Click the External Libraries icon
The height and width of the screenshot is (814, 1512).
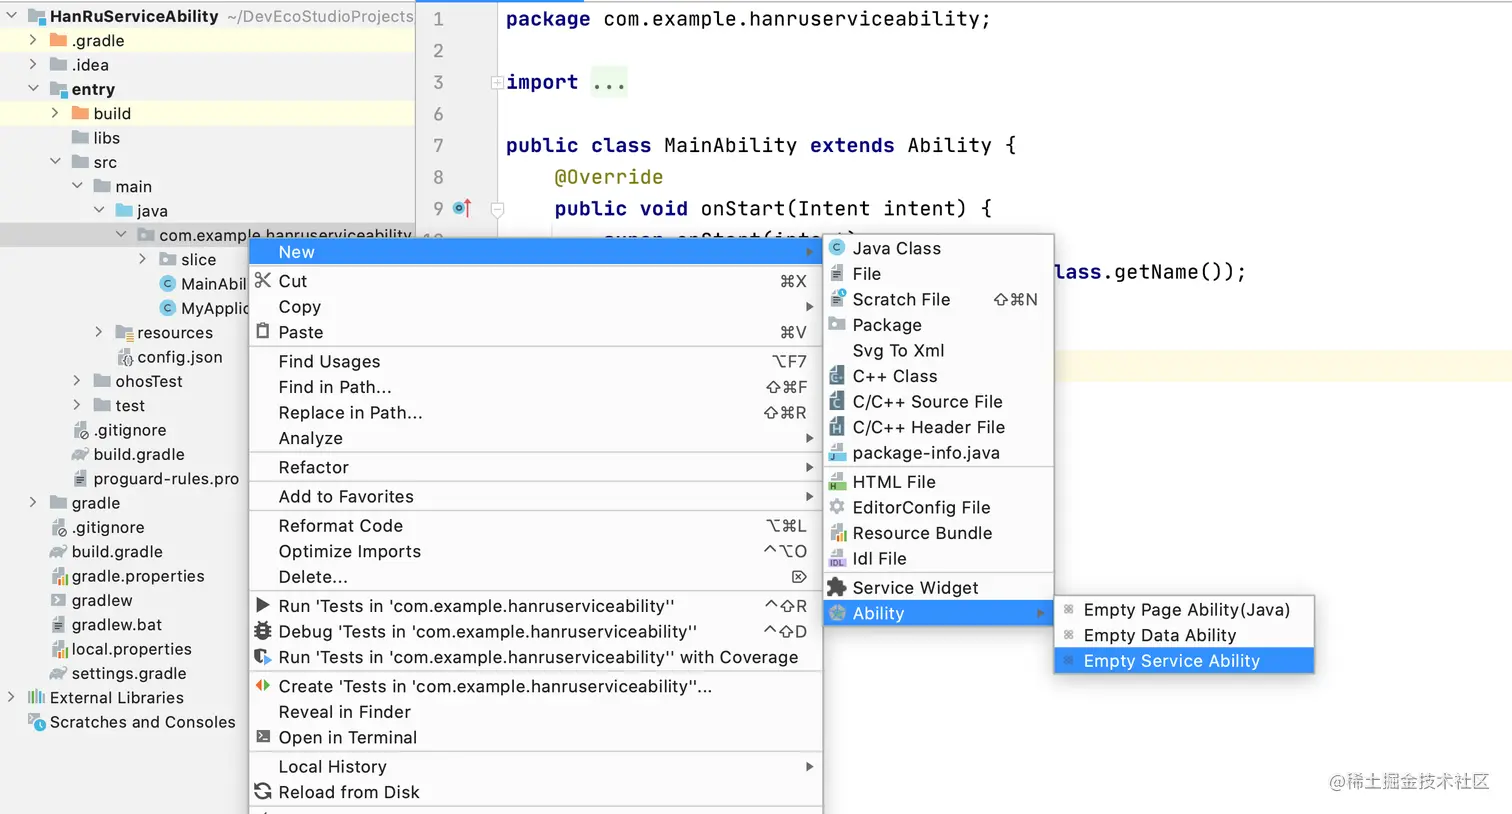pos(37,697)
